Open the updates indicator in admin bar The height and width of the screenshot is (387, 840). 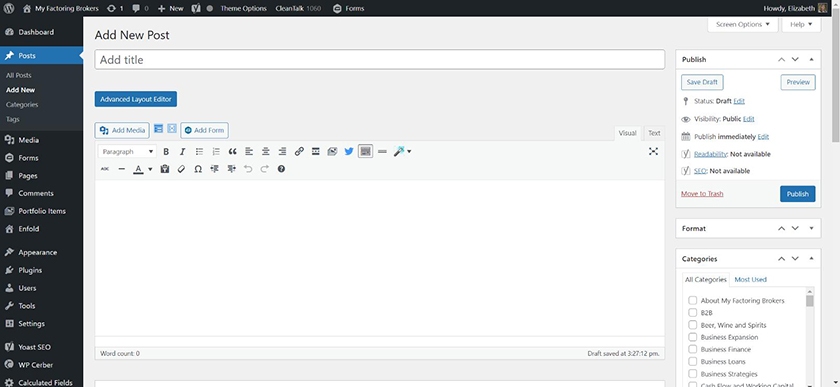point(115,8)
